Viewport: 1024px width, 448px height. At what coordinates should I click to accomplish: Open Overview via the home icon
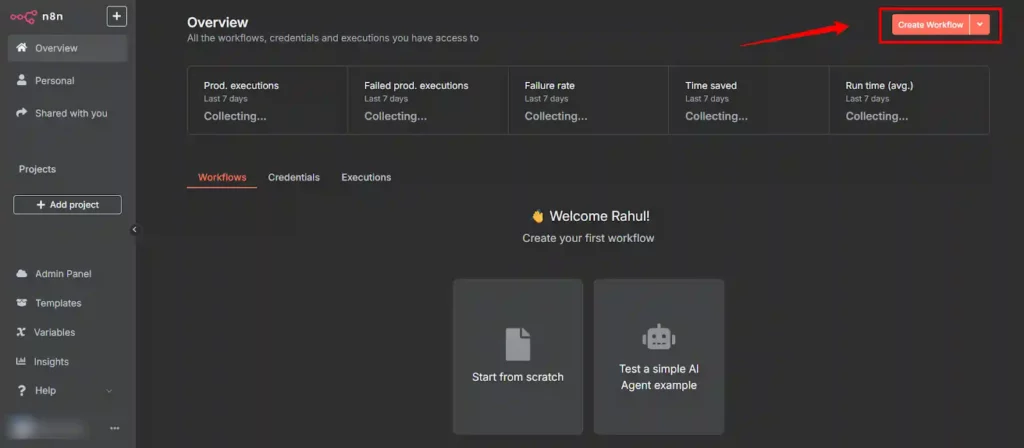[22, 48]
